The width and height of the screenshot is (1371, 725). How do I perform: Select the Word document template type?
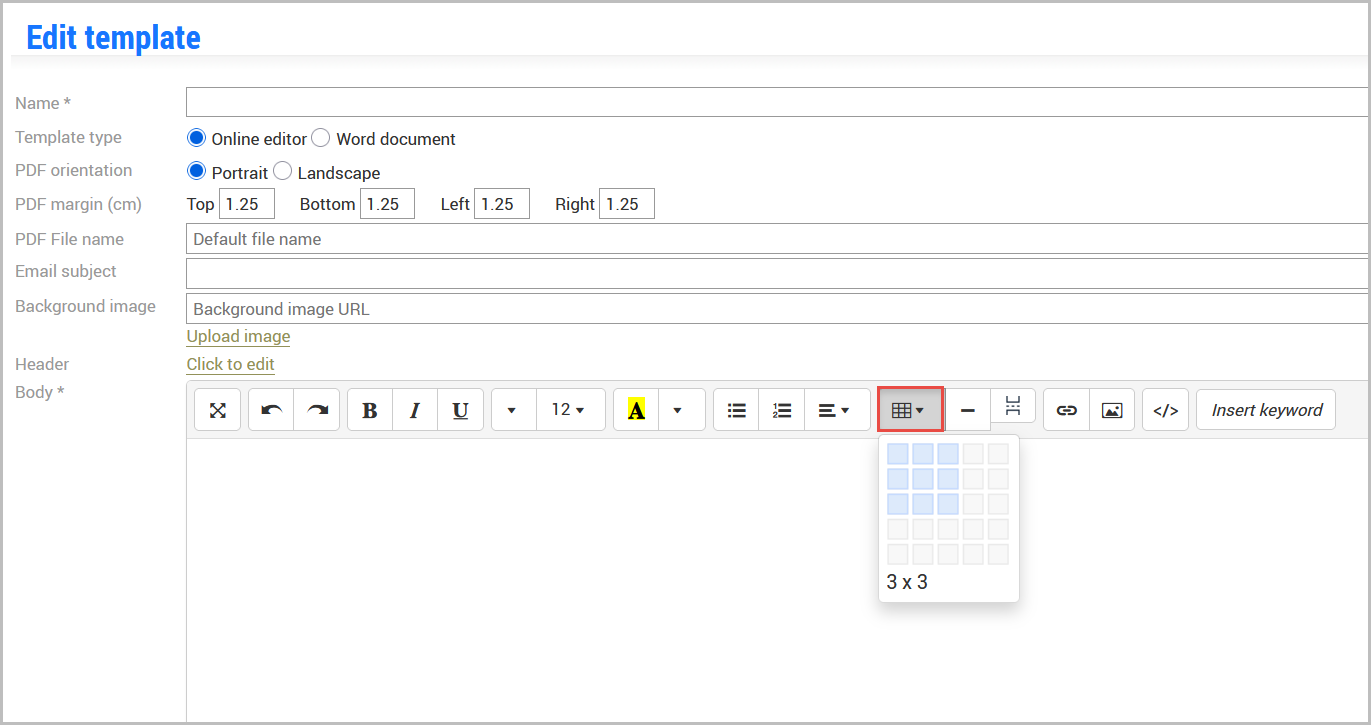(x=321, y=138)
